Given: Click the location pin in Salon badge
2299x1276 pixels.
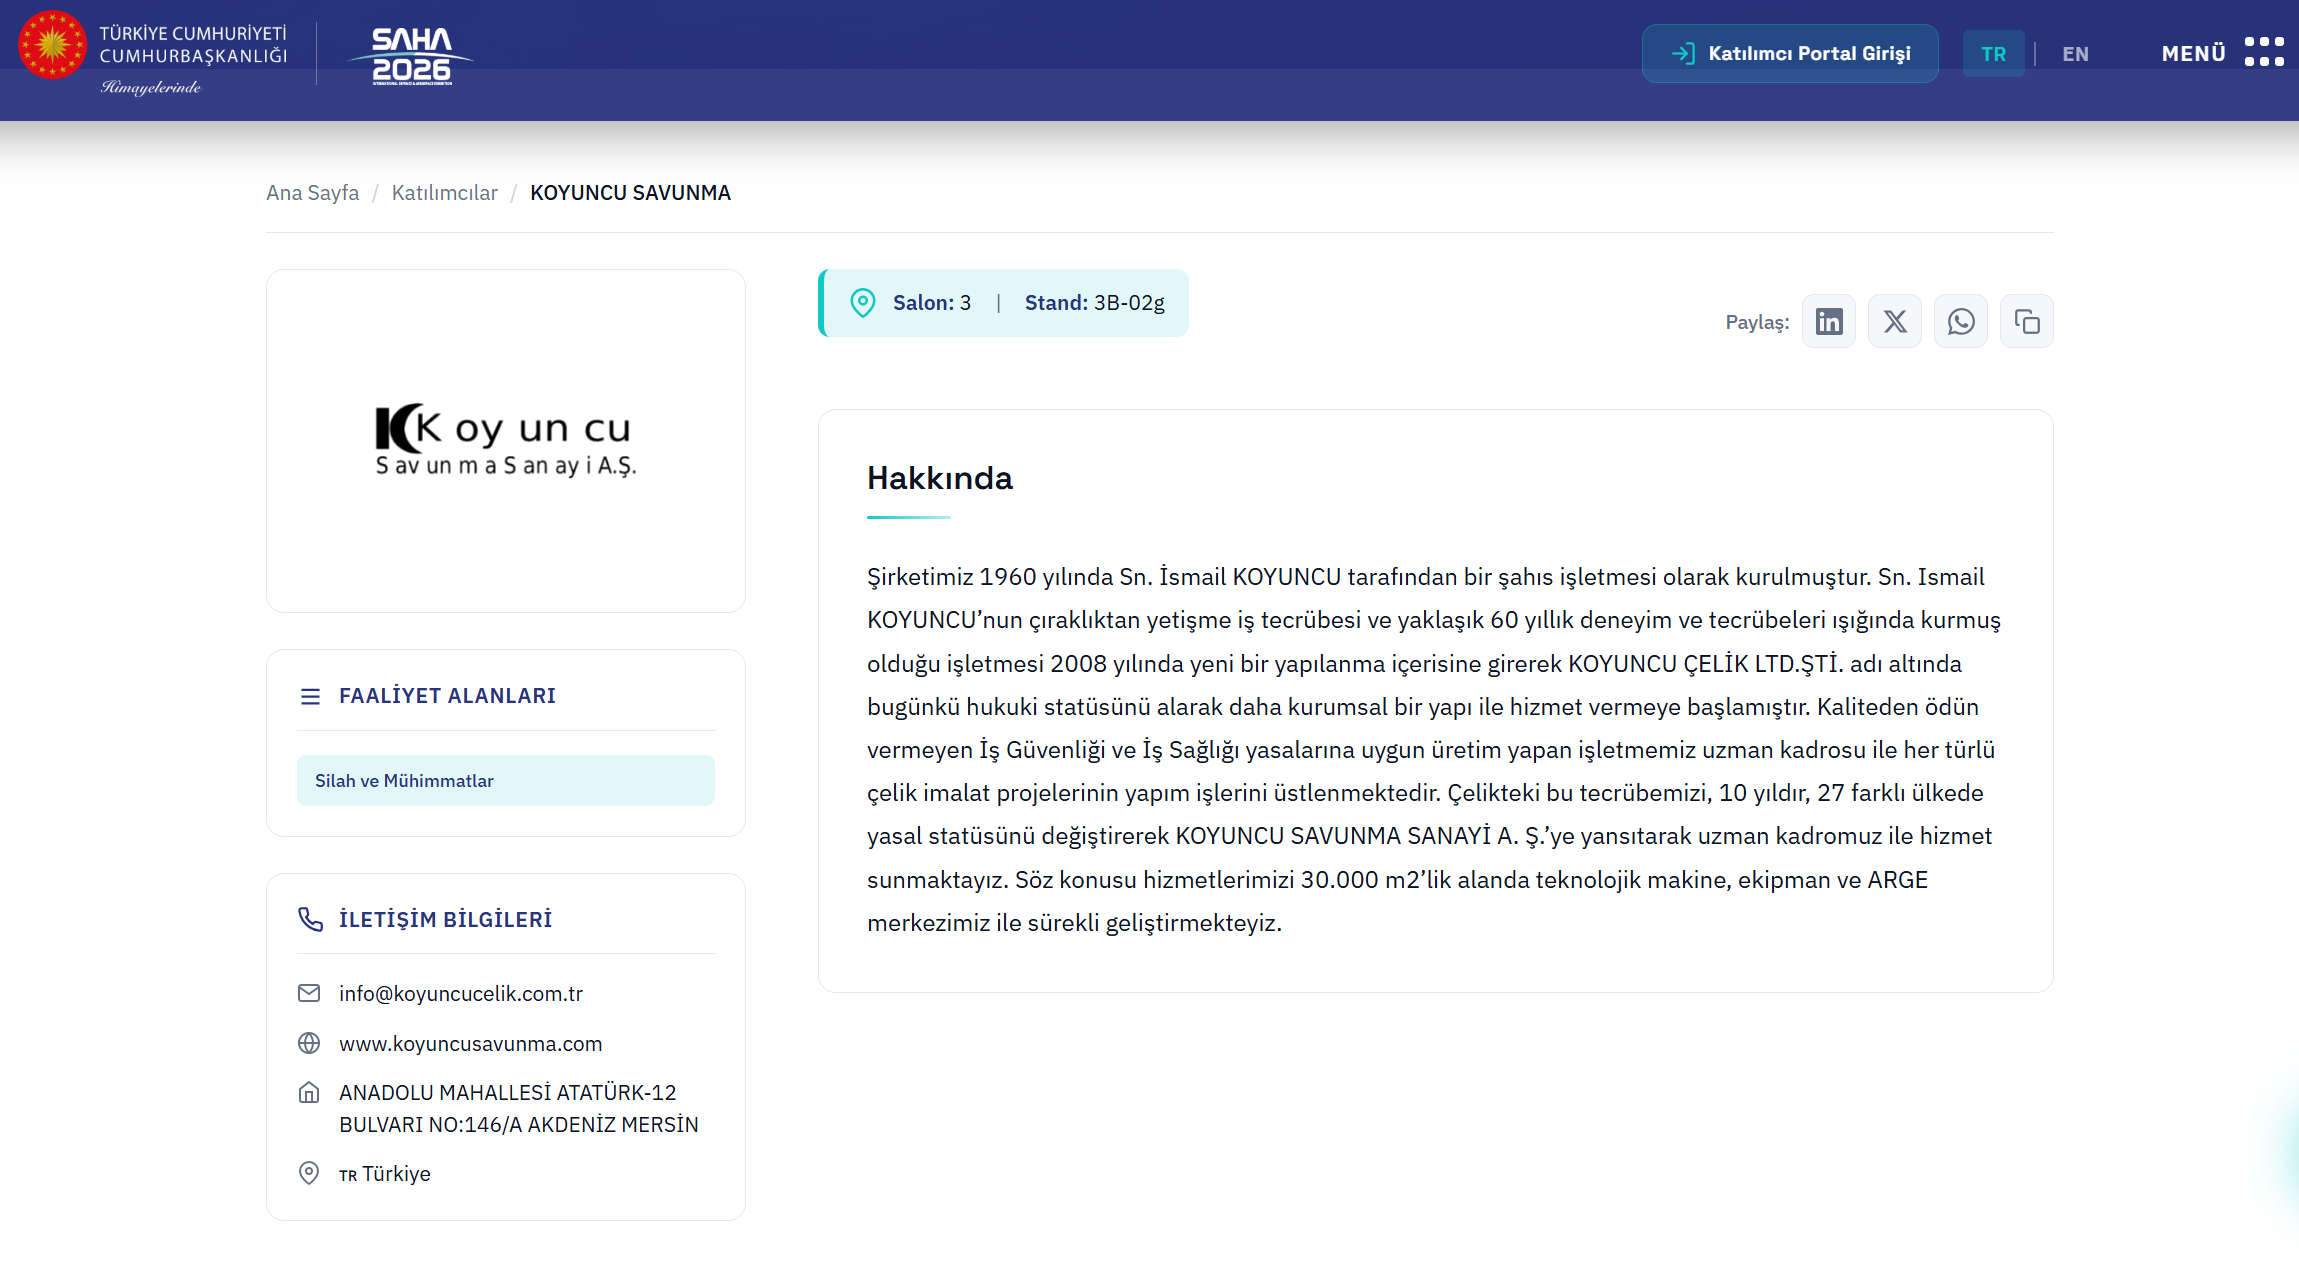Looking at the screenshot, I should pyautogui.click(x=862, y=303).
